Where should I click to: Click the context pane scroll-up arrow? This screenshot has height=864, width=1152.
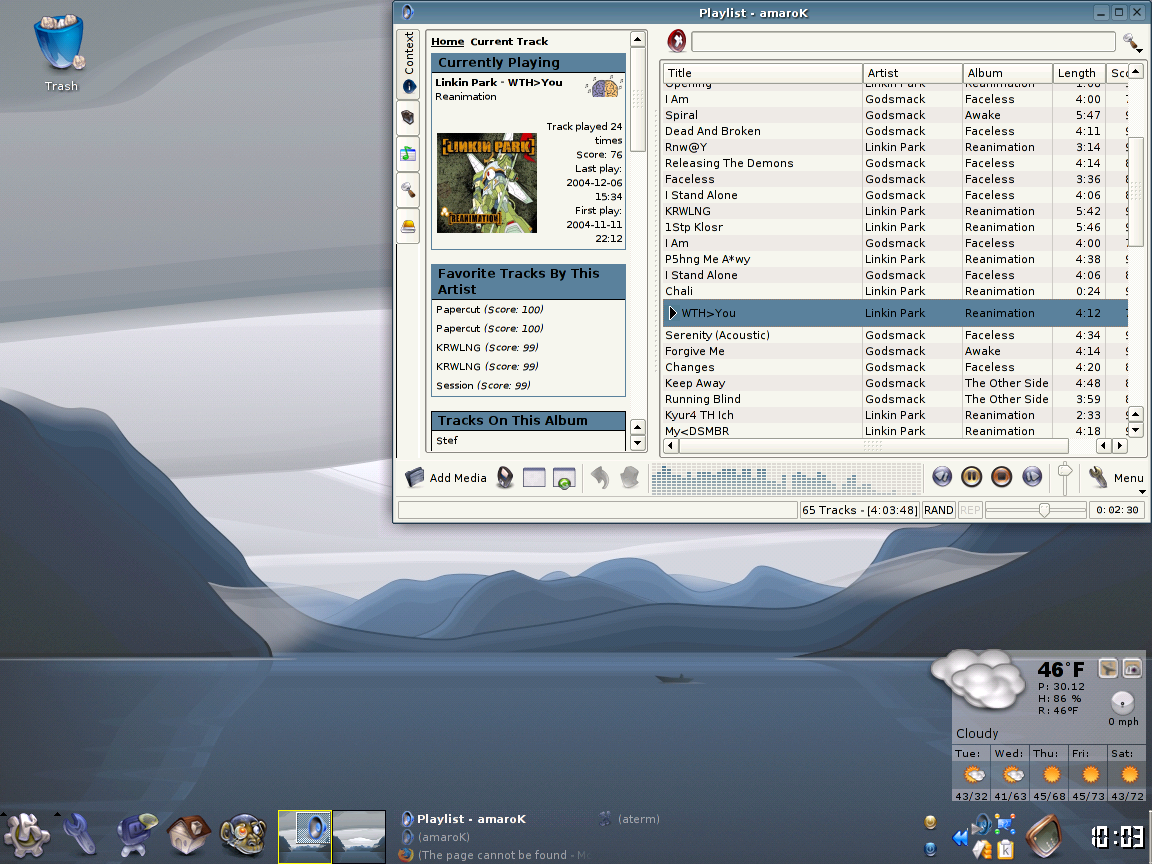[x=638, y=40]
